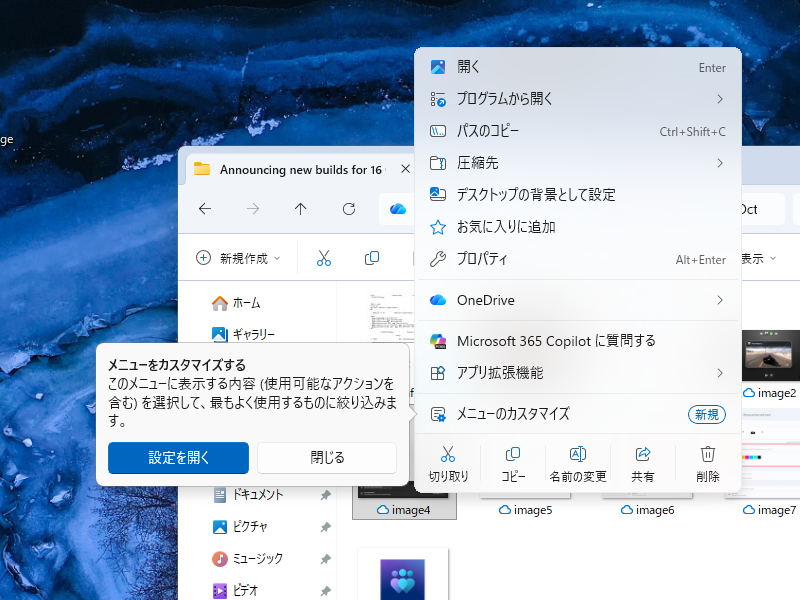Click the 閉じる button in the tooltip
The height and width of the screenshot is (600, 800).
tap(327, 458)
